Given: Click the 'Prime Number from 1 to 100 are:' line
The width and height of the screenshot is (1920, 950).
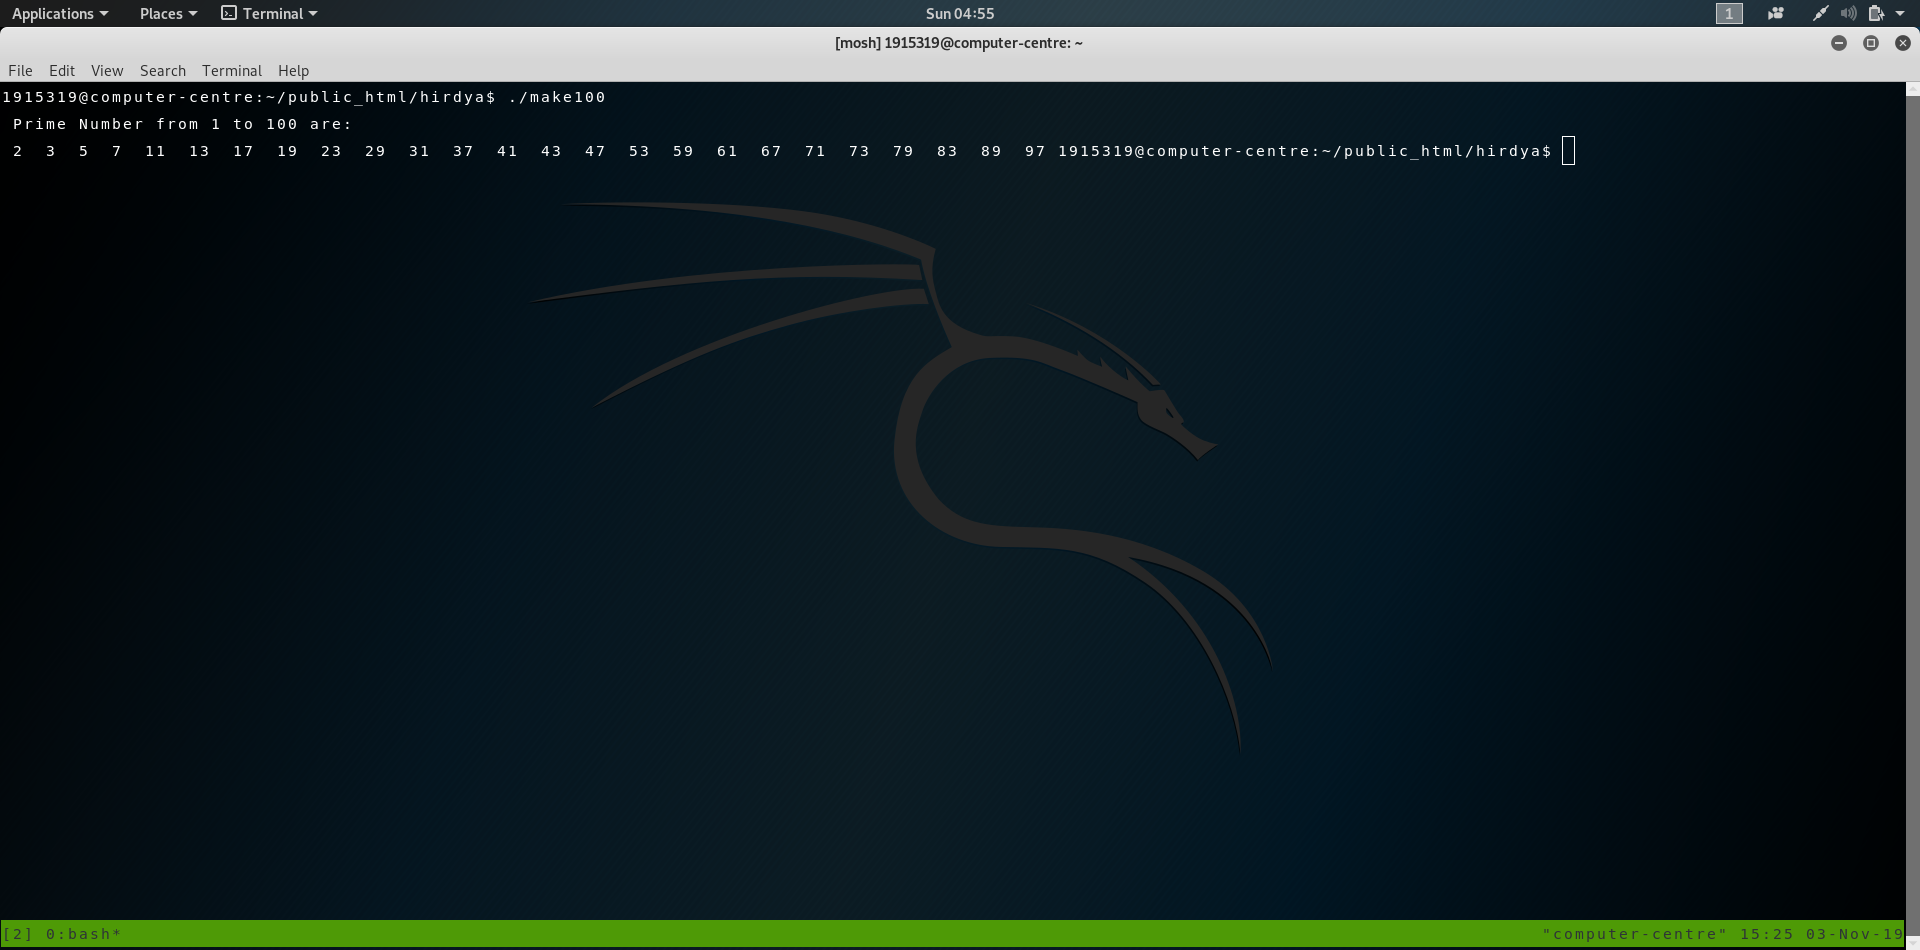Looking at the screenshot, I should (x=182, y=124).
